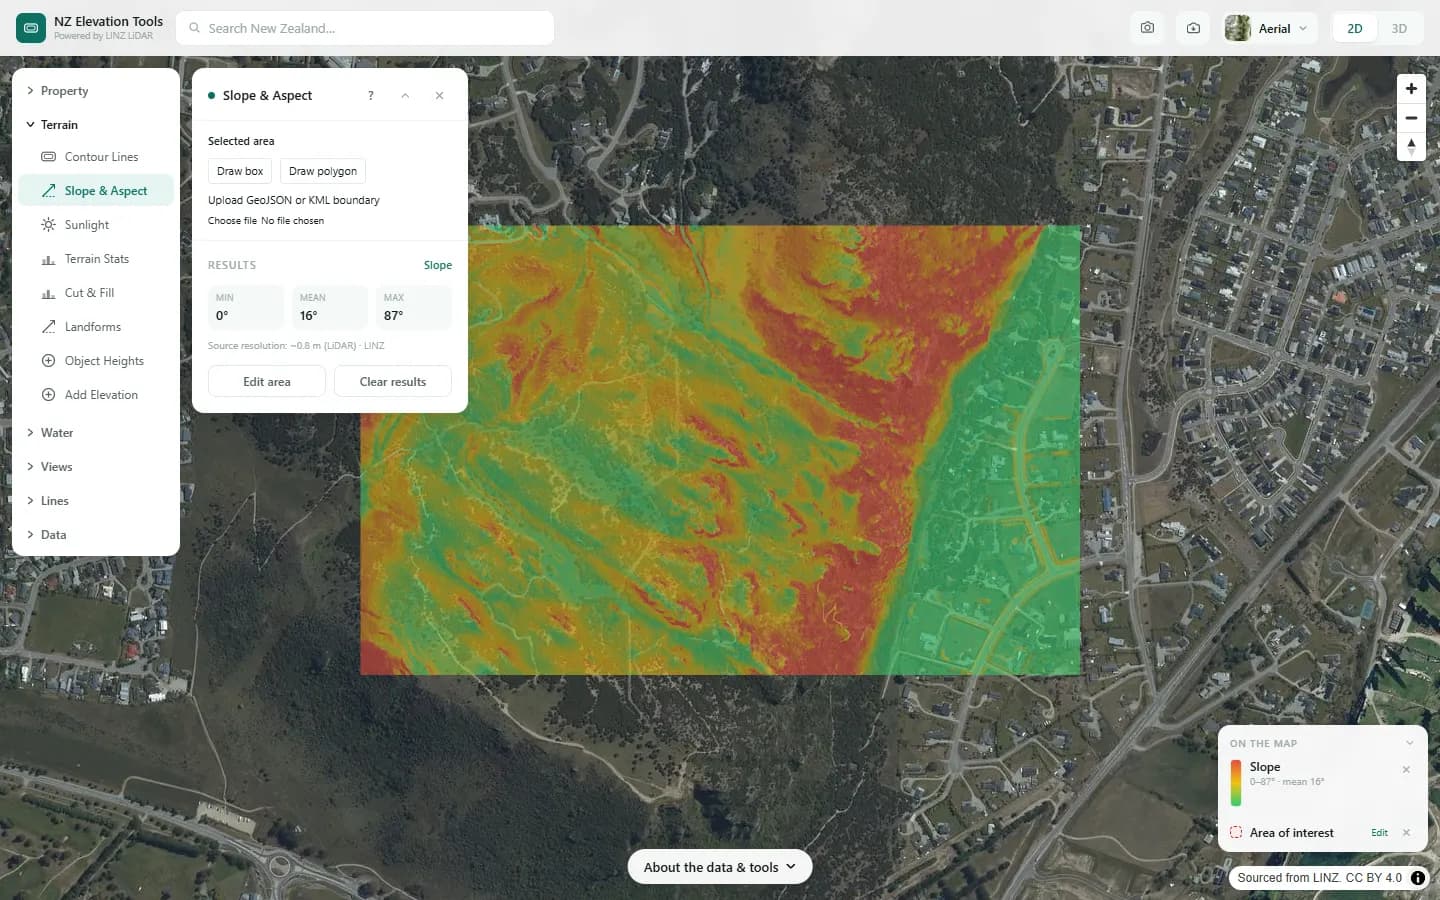Open Landforms menu item
The height and width of the screenshot is (900, 1440).
96,327
